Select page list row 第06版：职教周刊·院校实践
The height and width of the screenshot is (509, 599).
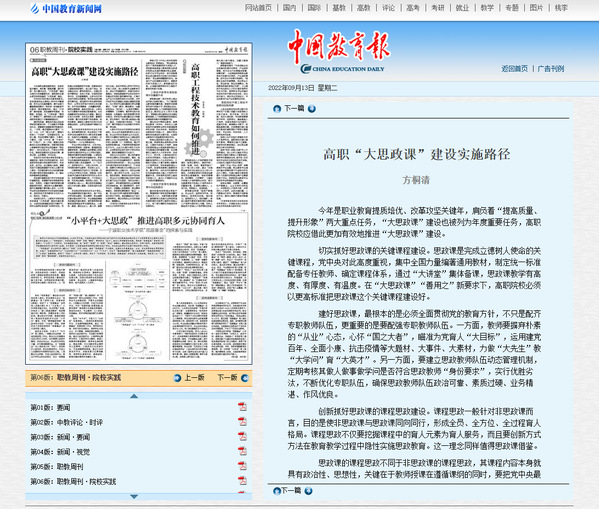pos(73,481)
